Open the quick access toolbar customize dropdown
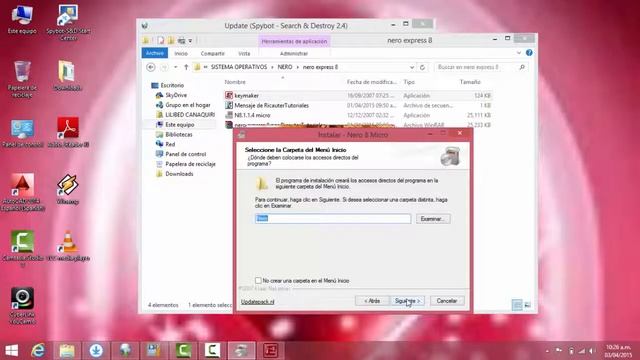Viewport: 640px width, 360px height. pos(190,41)
